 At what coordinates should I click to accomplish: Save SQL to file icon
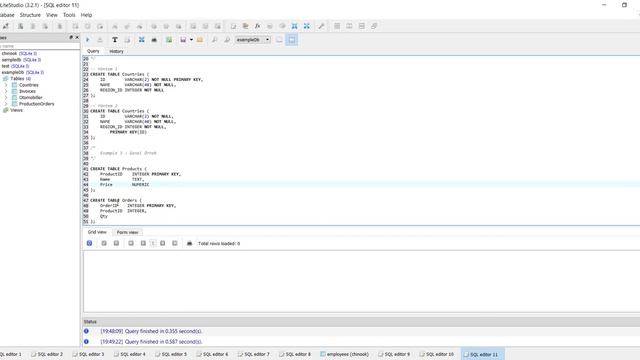[183, 40]
